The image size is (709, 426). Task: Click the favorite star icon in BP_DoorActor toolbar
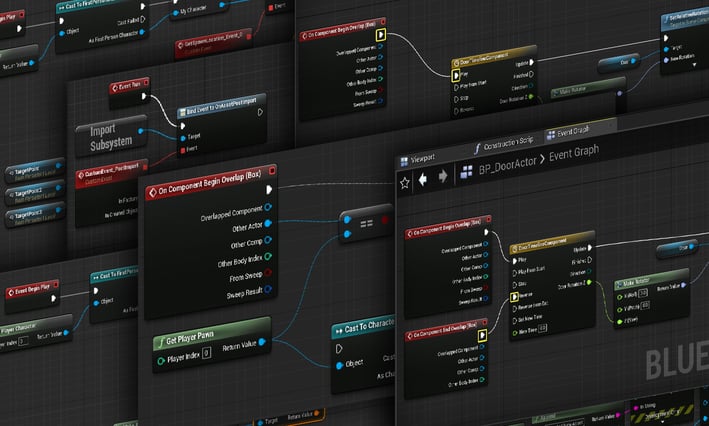[x=405, y=183]
